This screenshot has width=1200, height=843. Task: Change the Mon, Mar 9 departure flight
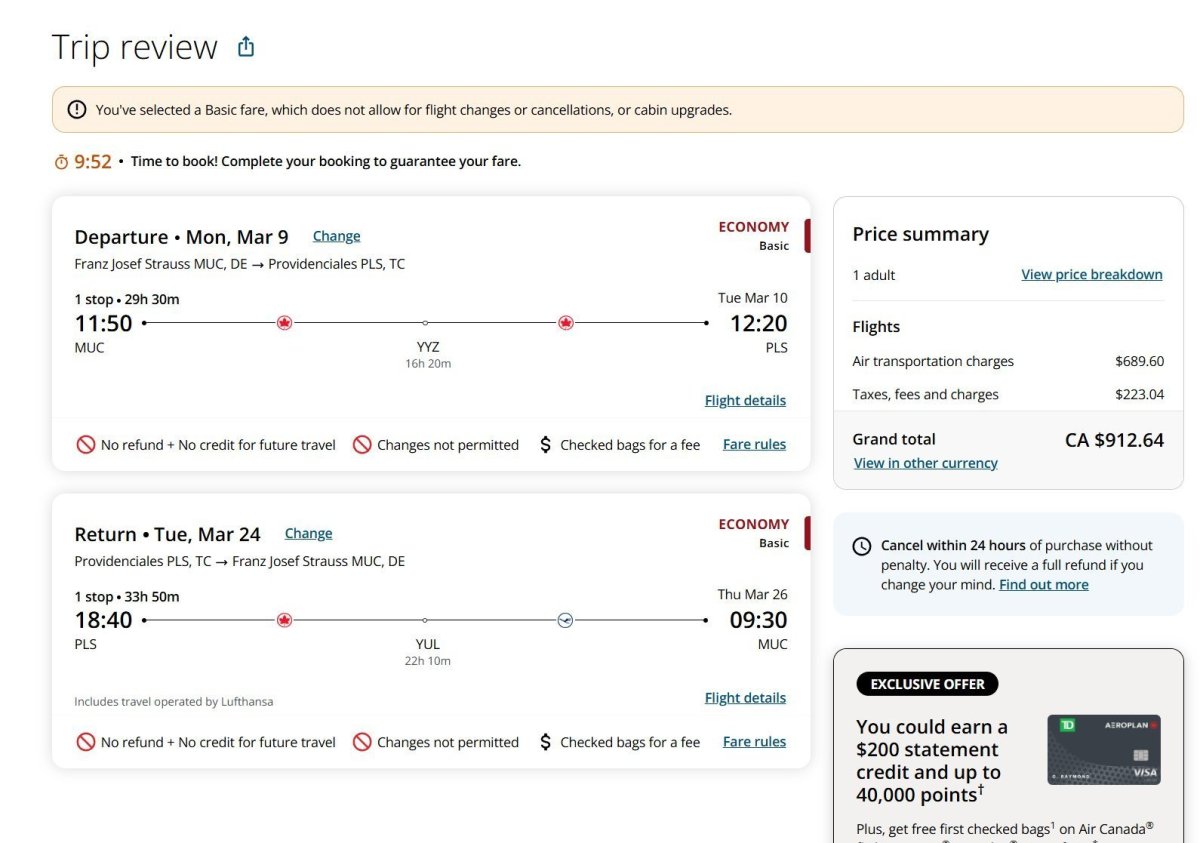coord(336,236)
